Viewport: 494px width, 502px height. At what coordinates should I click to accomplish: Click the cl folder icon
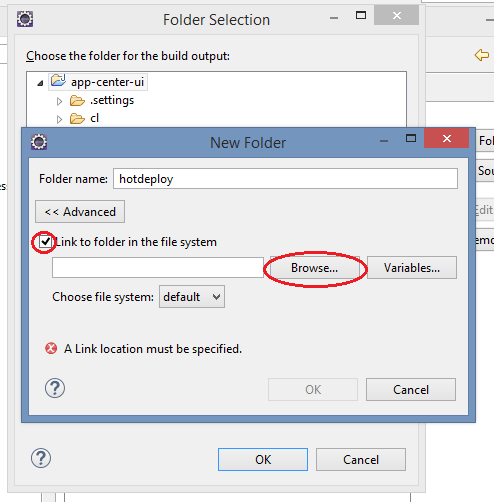click(77, 118)
